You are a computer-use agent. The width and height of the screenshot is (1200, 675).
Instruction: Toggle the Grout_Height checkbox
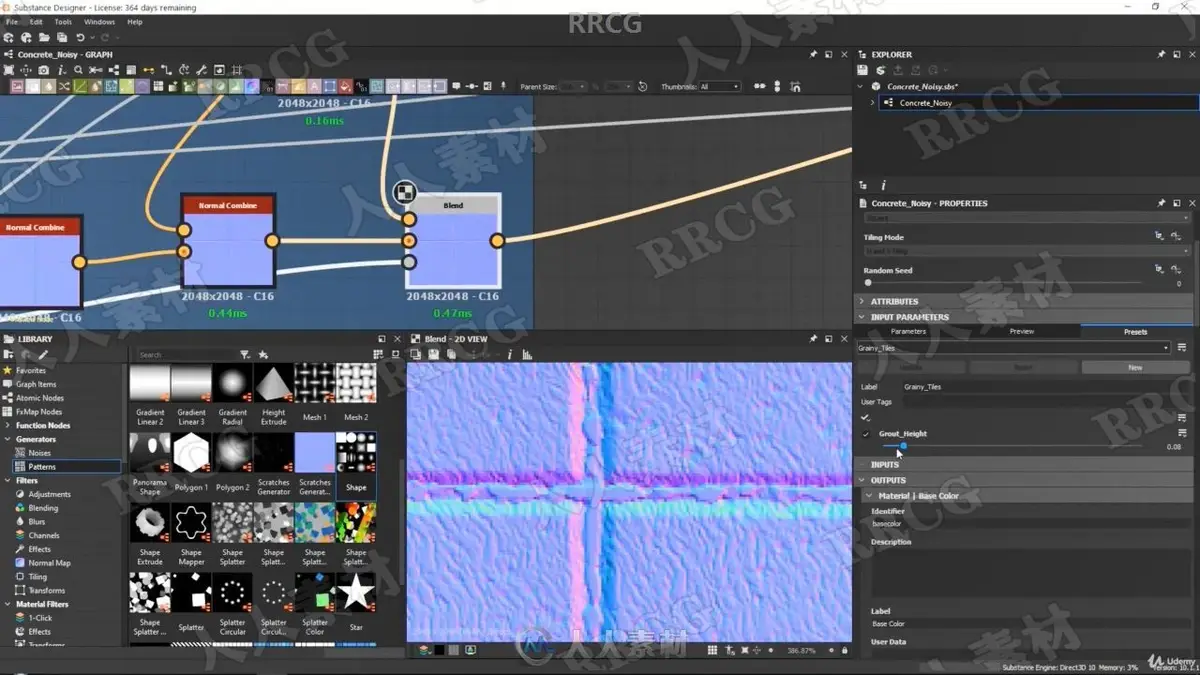[x=866, y=434]
